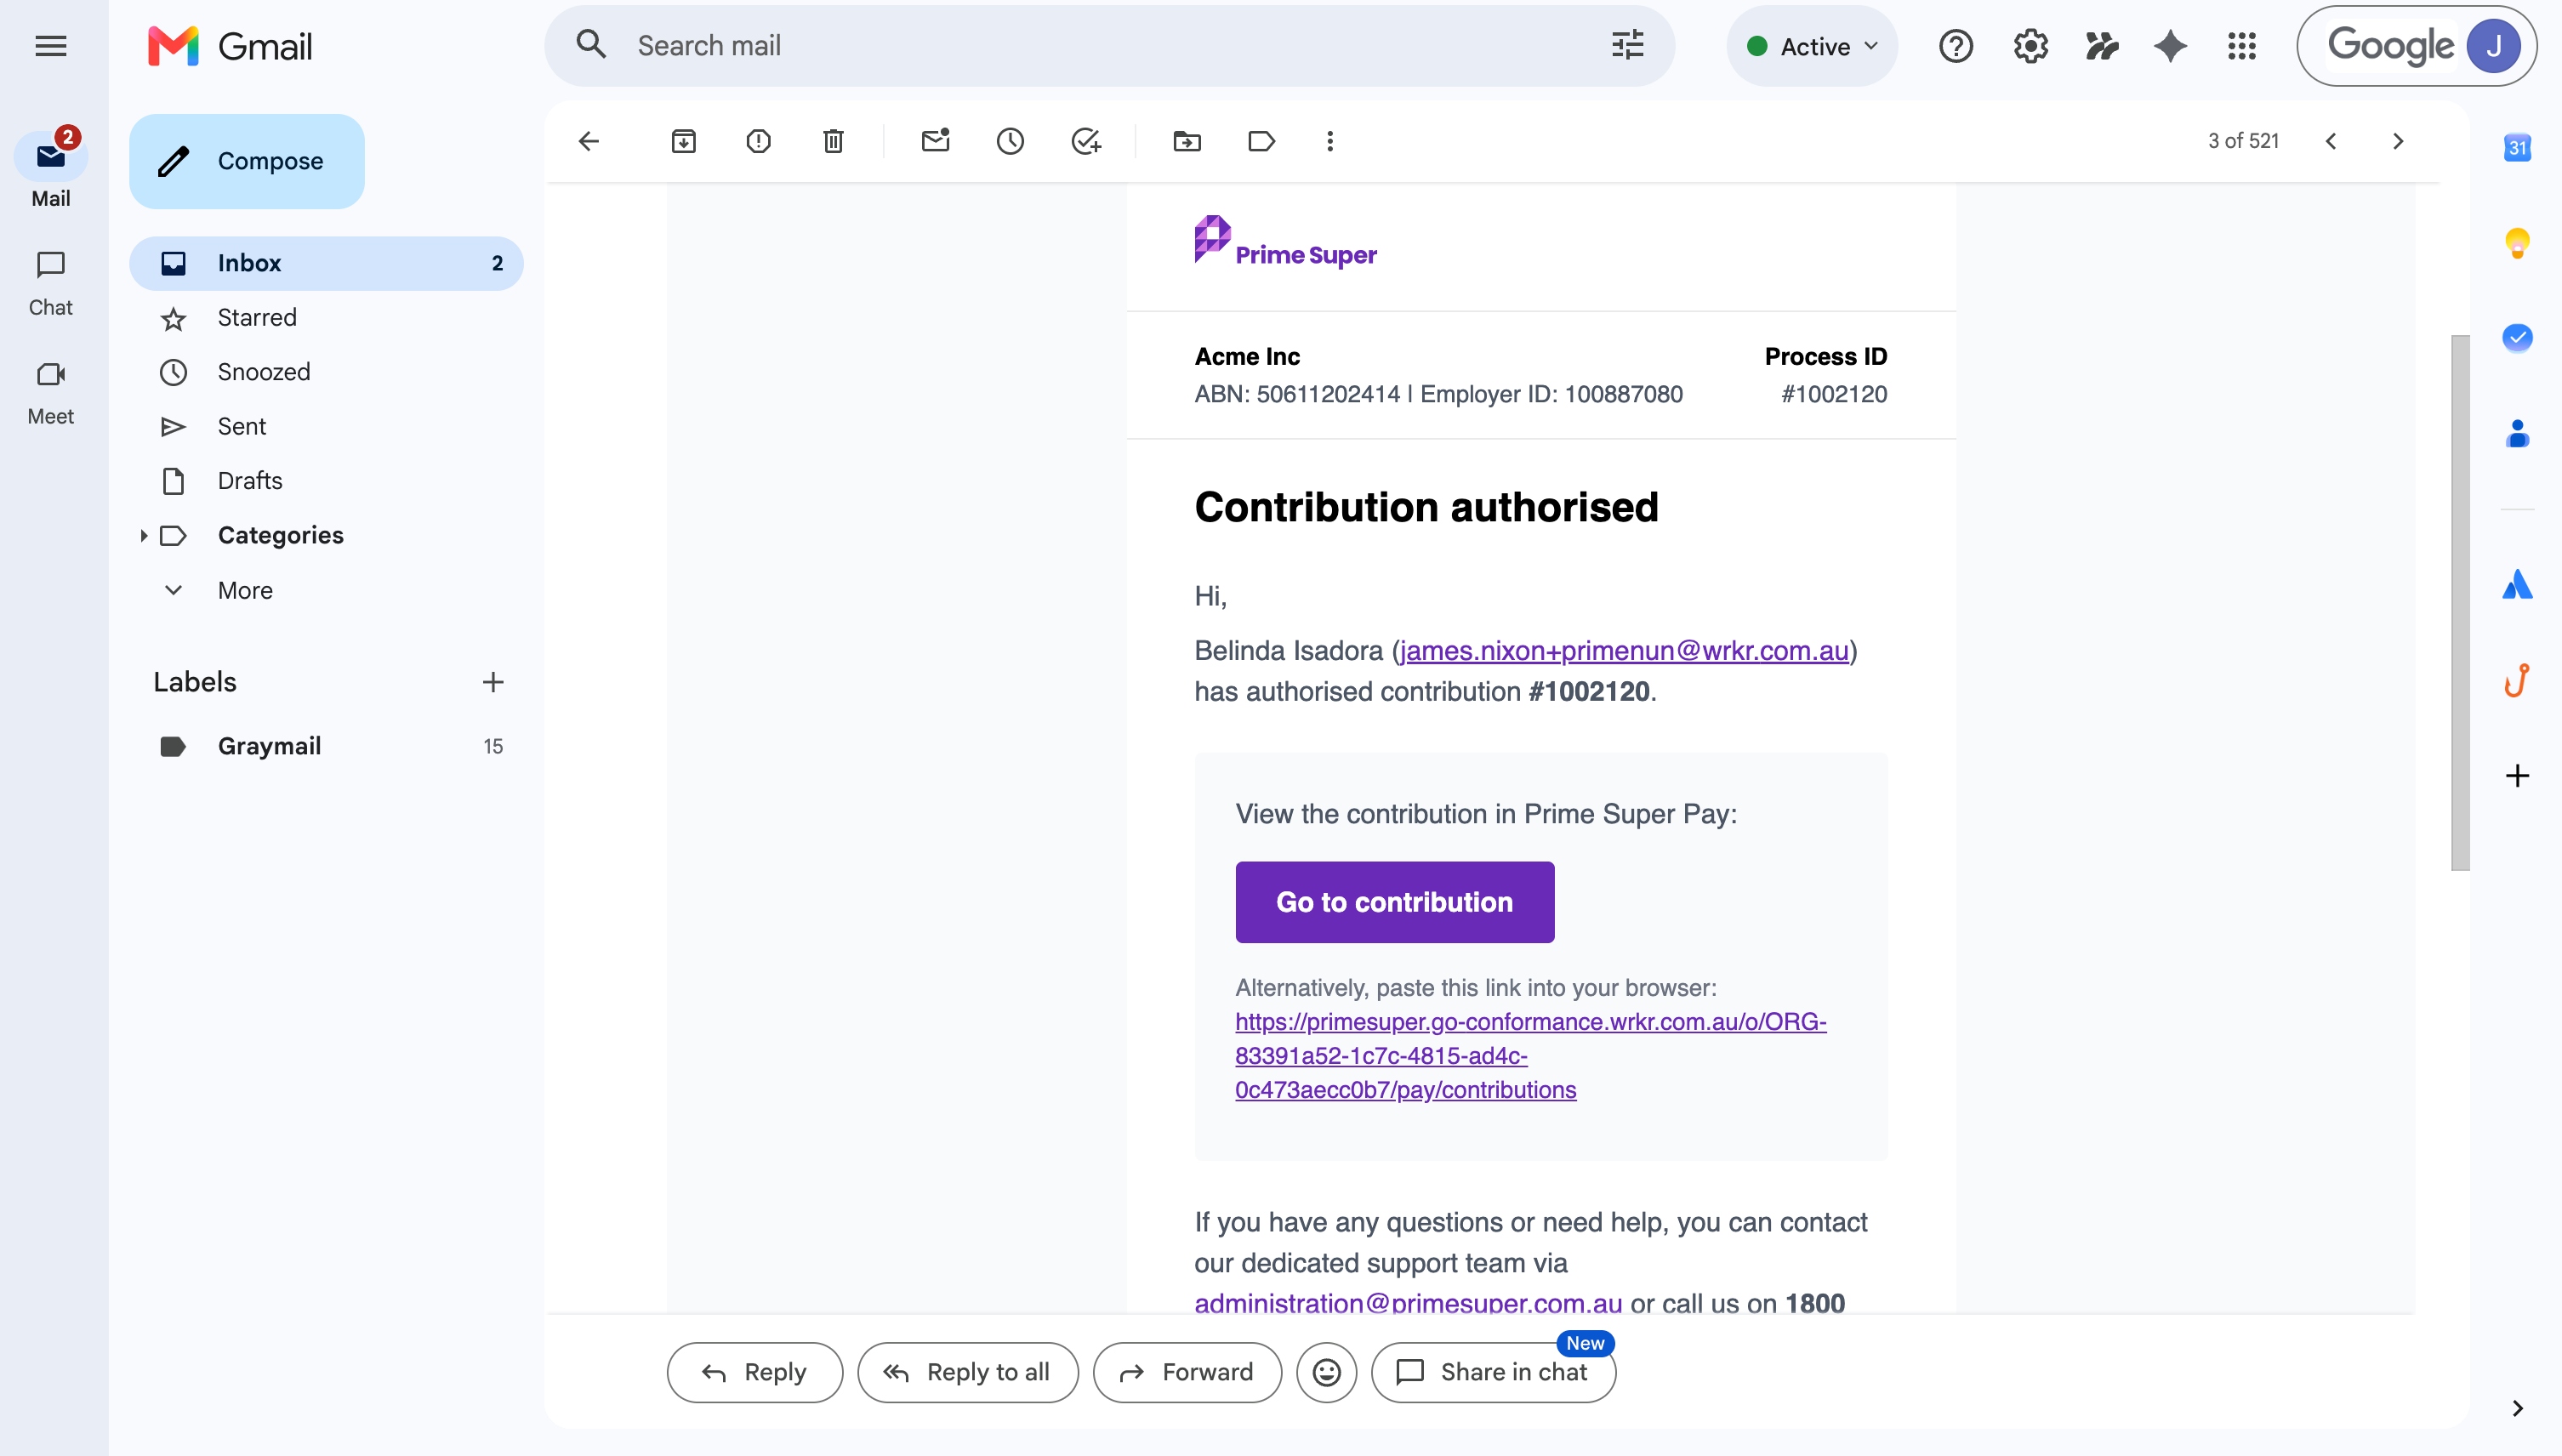
Task: Open the Labels tag icon in toolbar
Action: click(1261, 141)
